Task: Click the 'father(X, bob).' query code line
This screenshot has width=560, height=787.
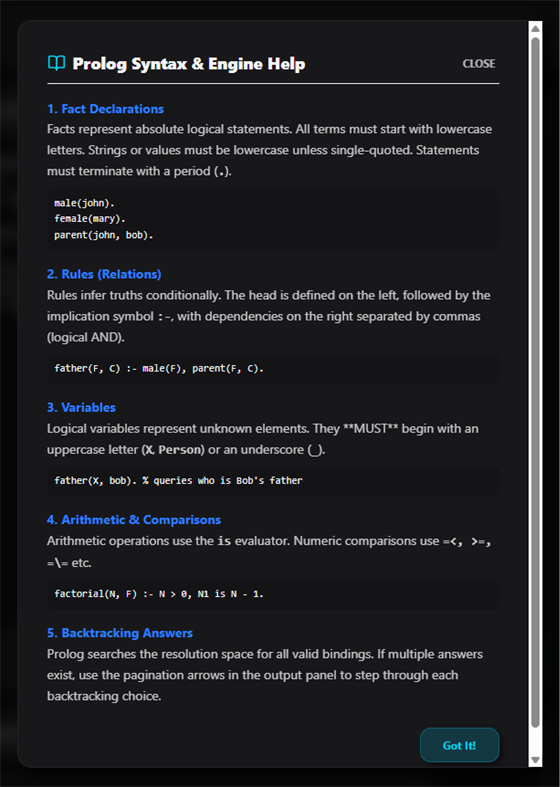Action: click(178, 480)
